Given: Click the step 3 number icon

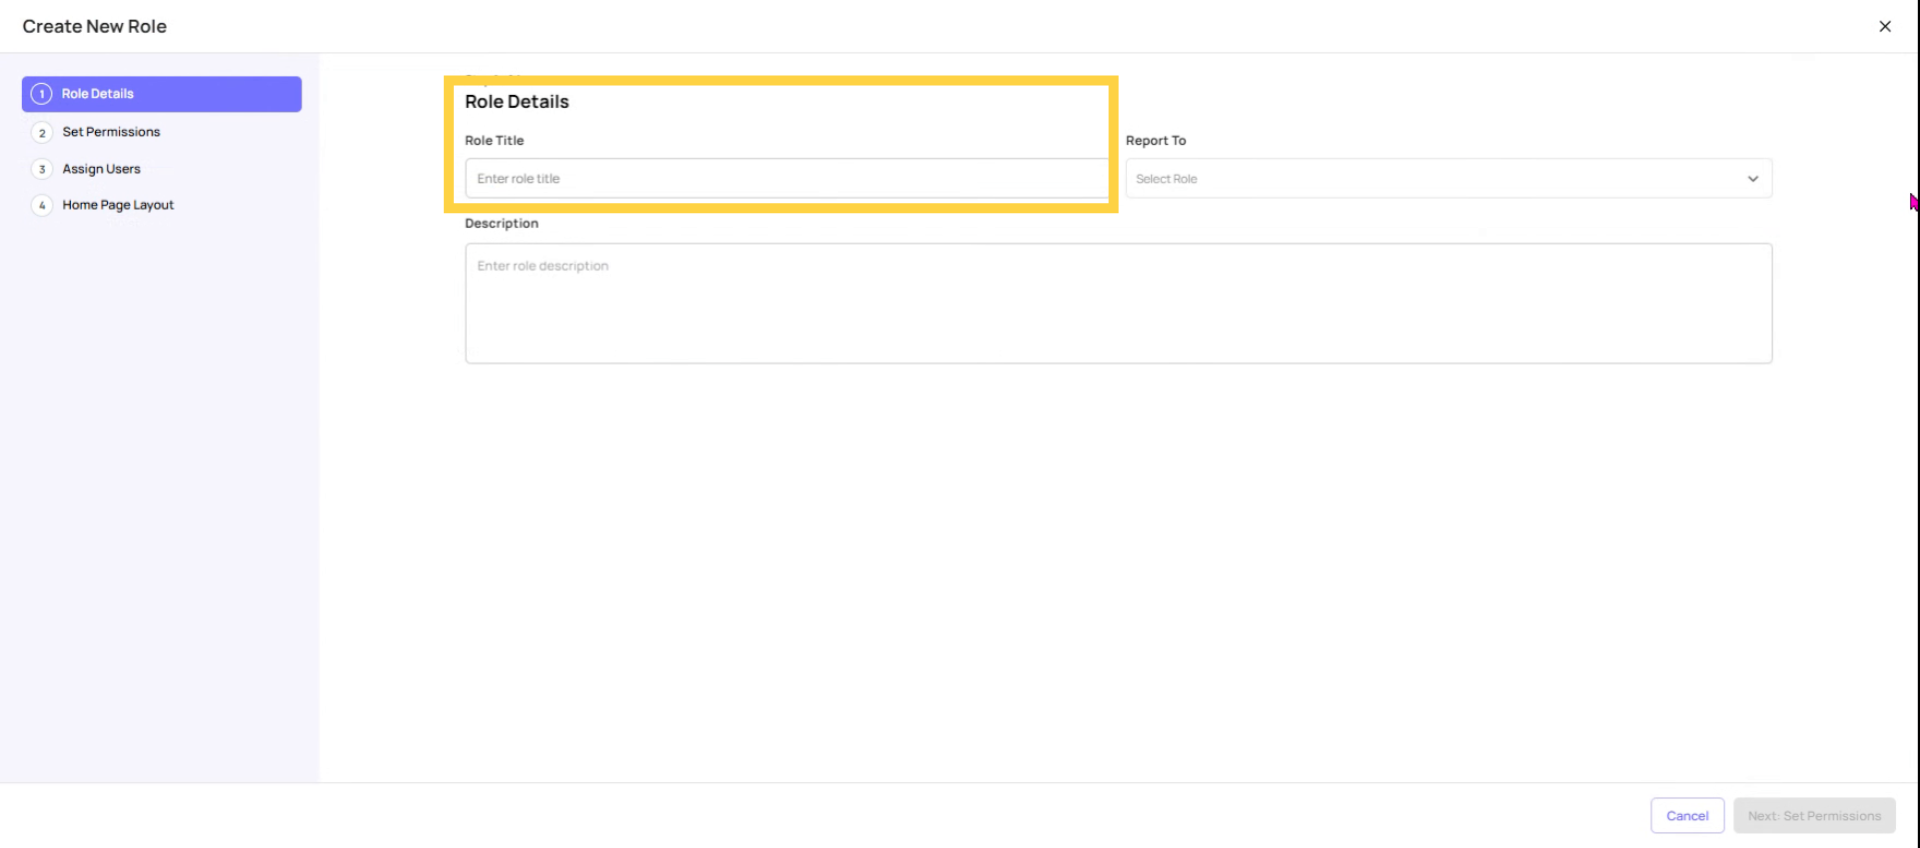Looking at the screenshot, I should tap(42, 169).
